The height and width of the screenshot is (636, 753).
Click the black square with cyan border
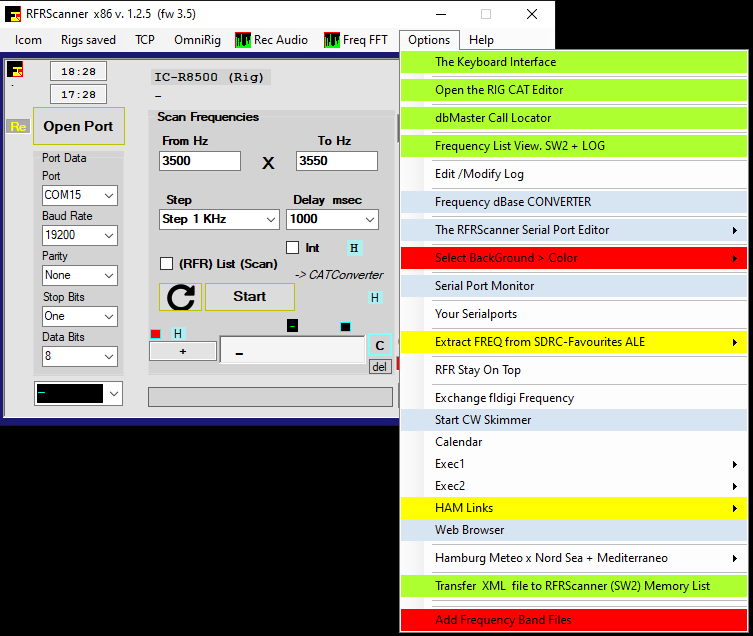tap(345, 327)
